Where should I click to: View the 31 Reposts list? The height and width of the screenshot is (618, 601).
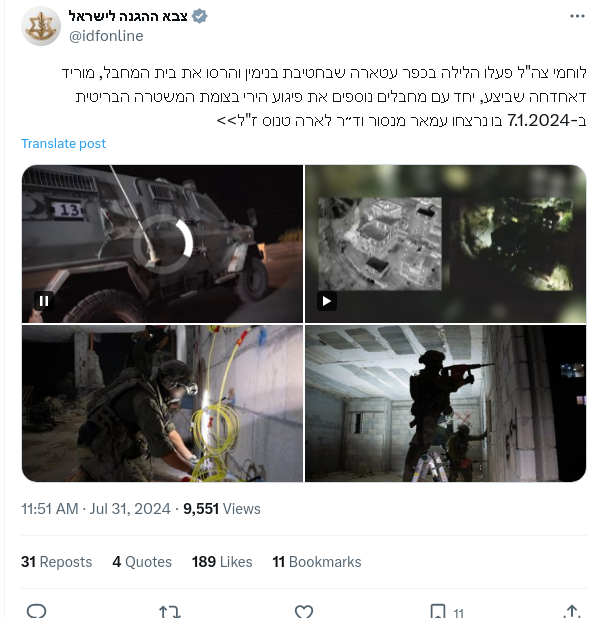(x=56, y=562)
